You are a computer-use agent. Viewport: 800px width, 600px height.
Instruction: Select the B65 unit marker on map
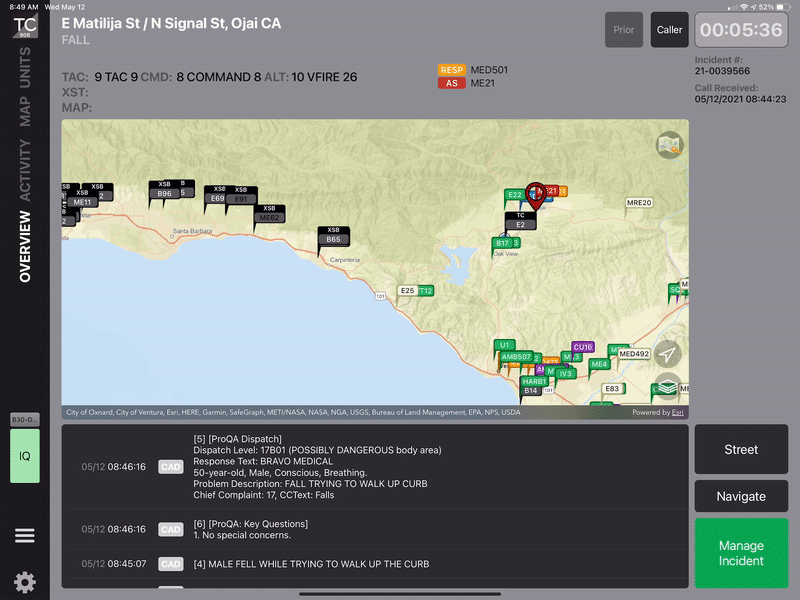click(x=333, y=239)
